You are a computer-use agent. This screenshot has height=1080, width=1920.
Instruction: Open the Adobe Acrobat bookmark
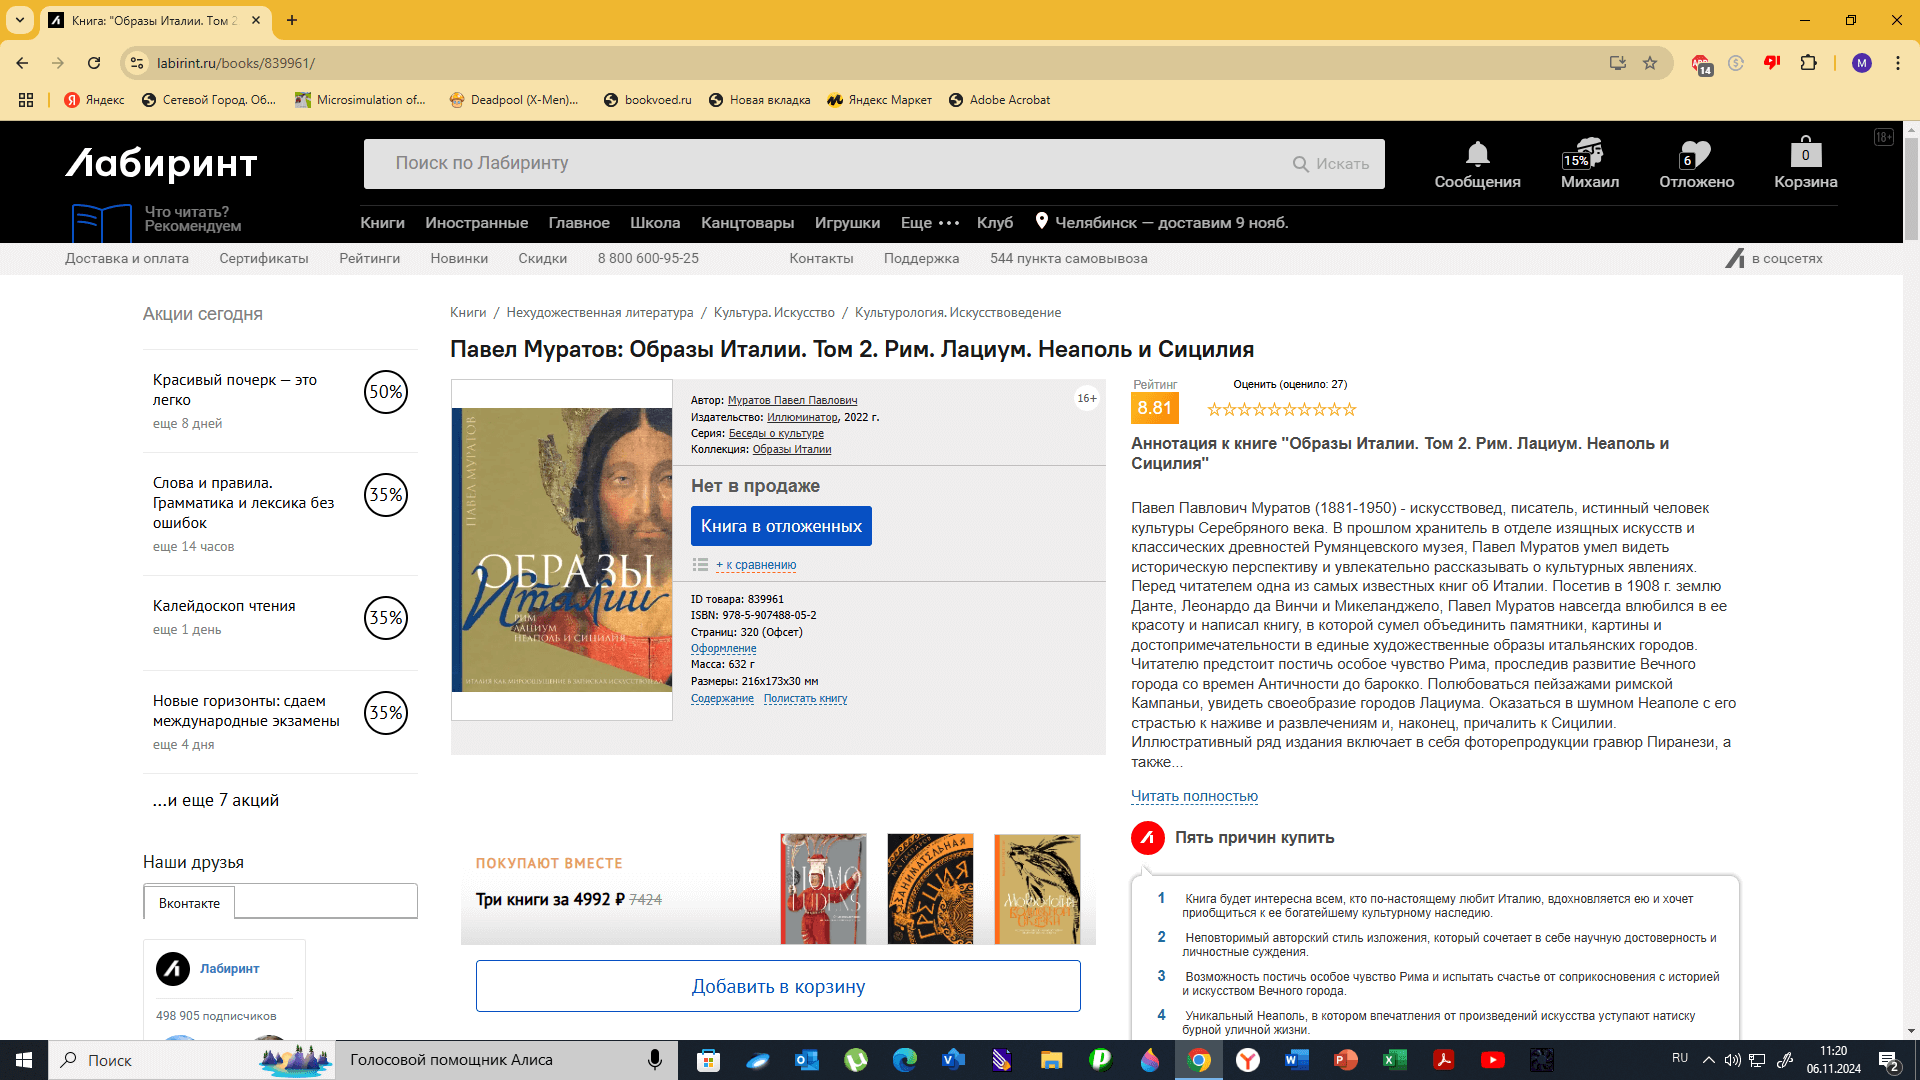(x=999, y=100)
